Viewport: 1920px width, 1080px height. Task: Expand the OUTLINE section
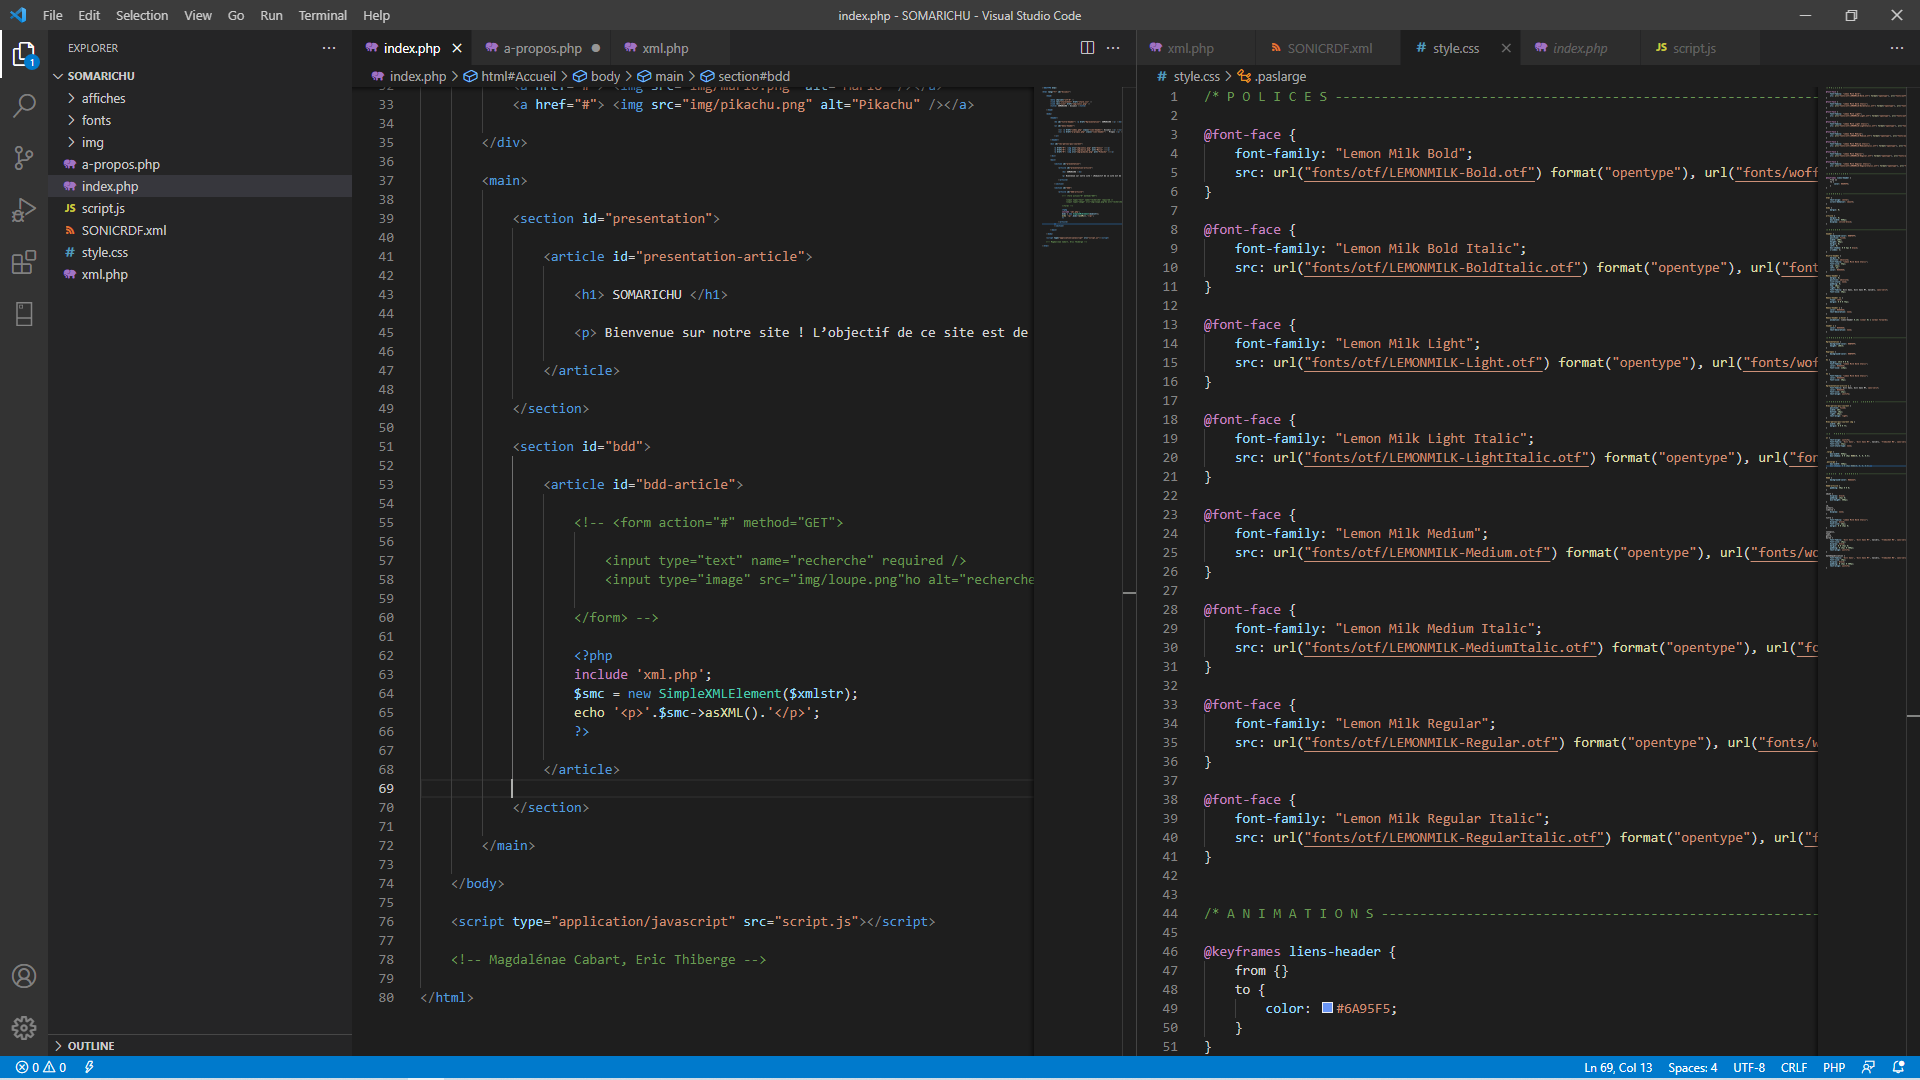tap(91, 1046)
